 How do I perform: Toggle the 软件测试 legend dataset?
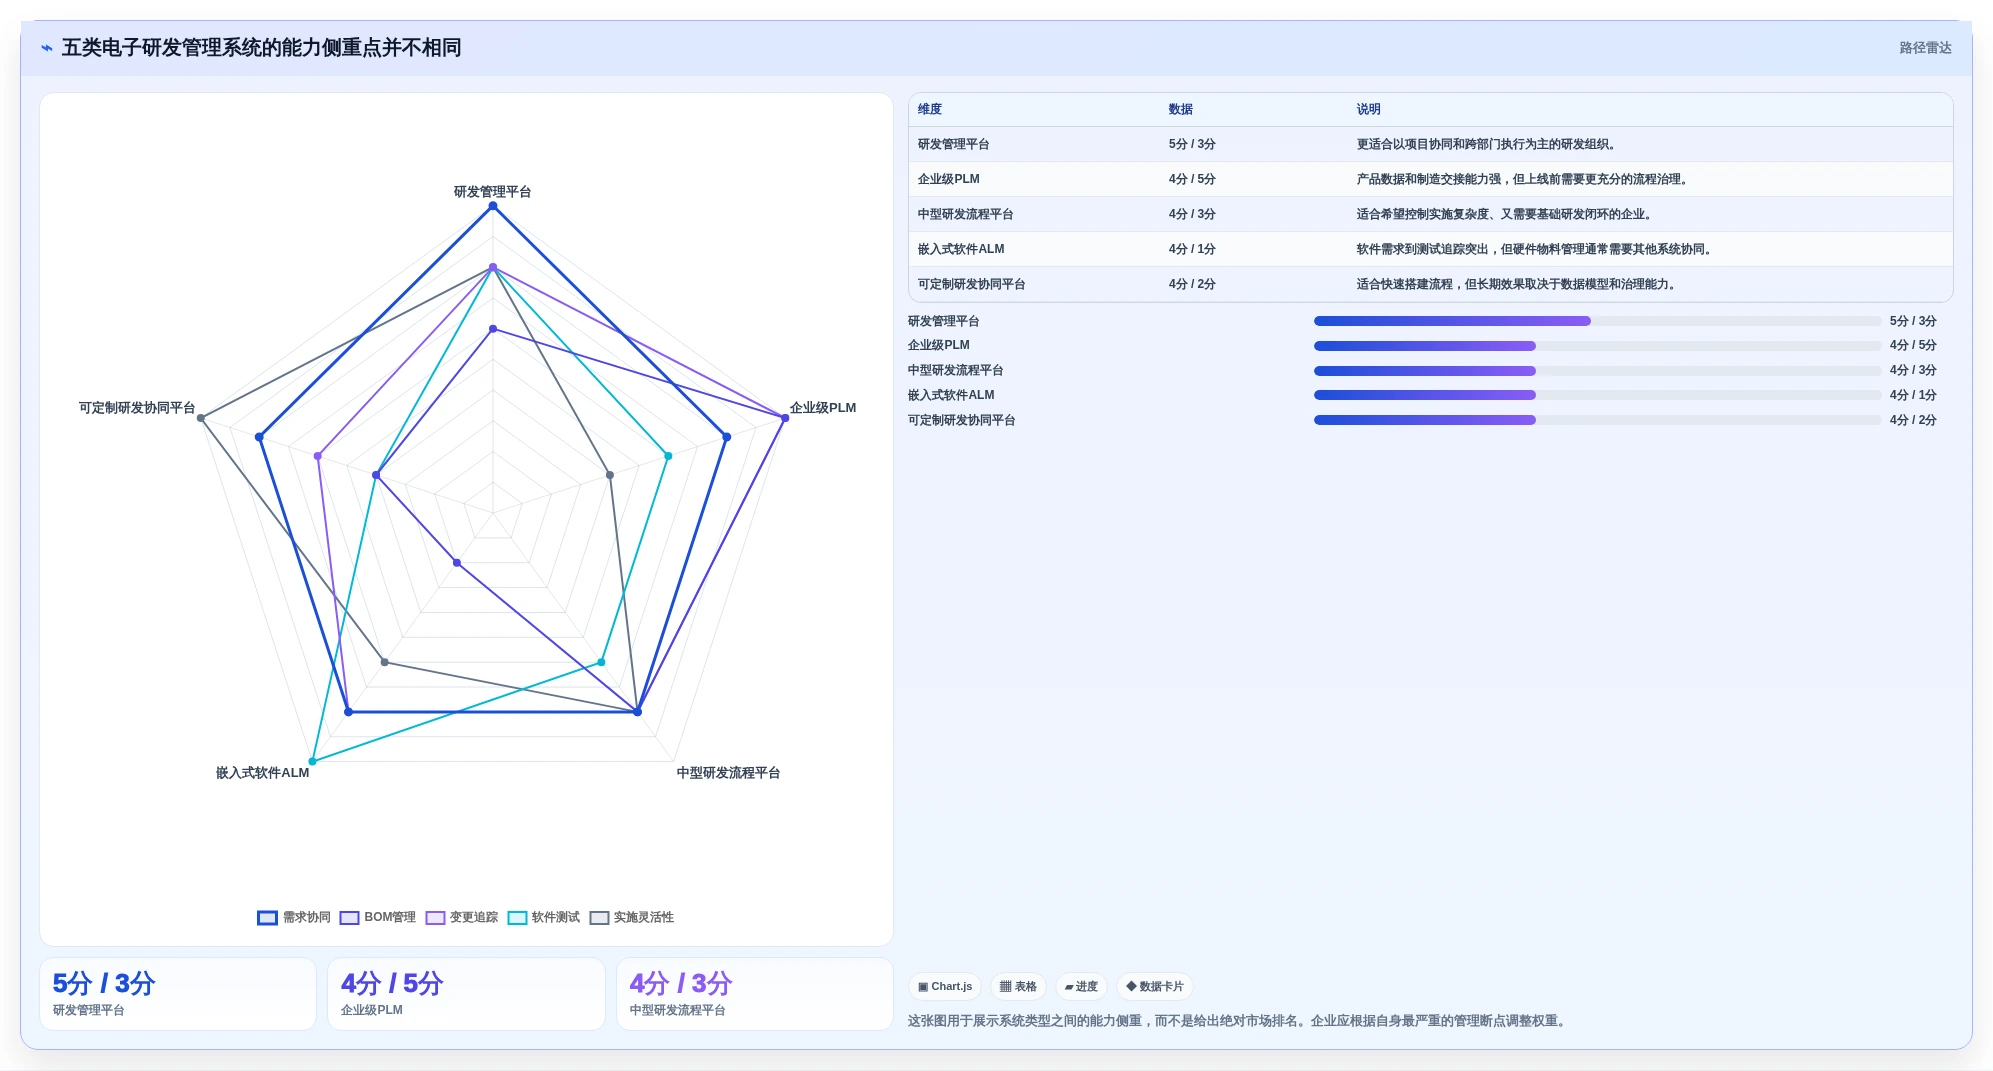543,917
